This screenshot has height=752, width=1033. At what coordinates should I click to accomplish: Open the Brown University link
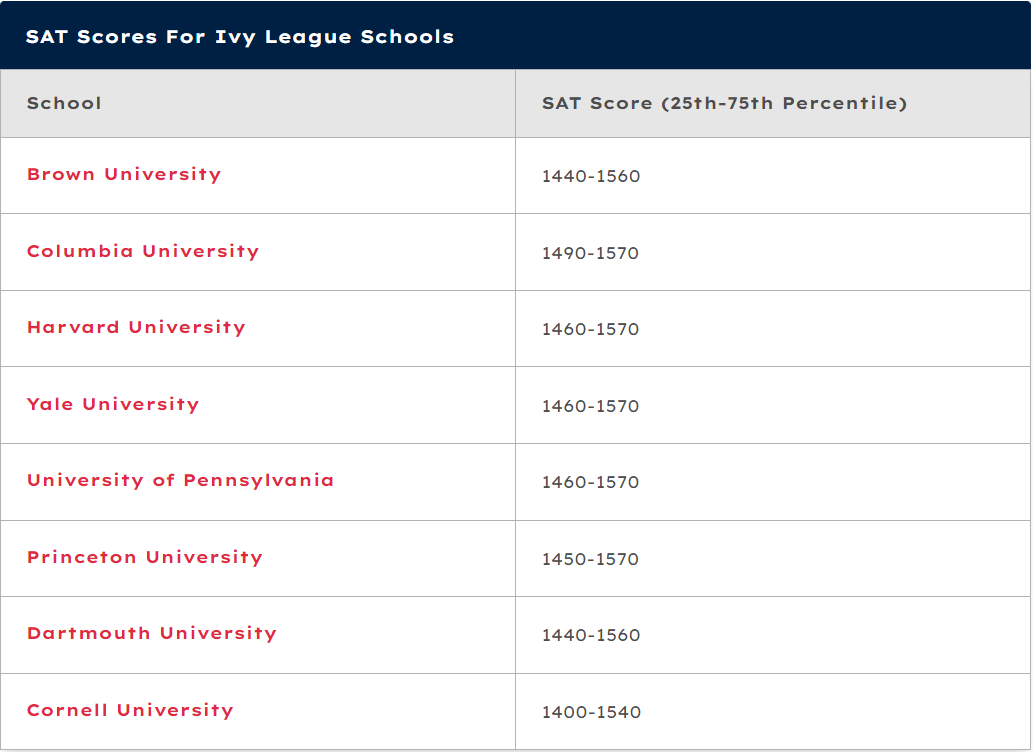point(124,174)
